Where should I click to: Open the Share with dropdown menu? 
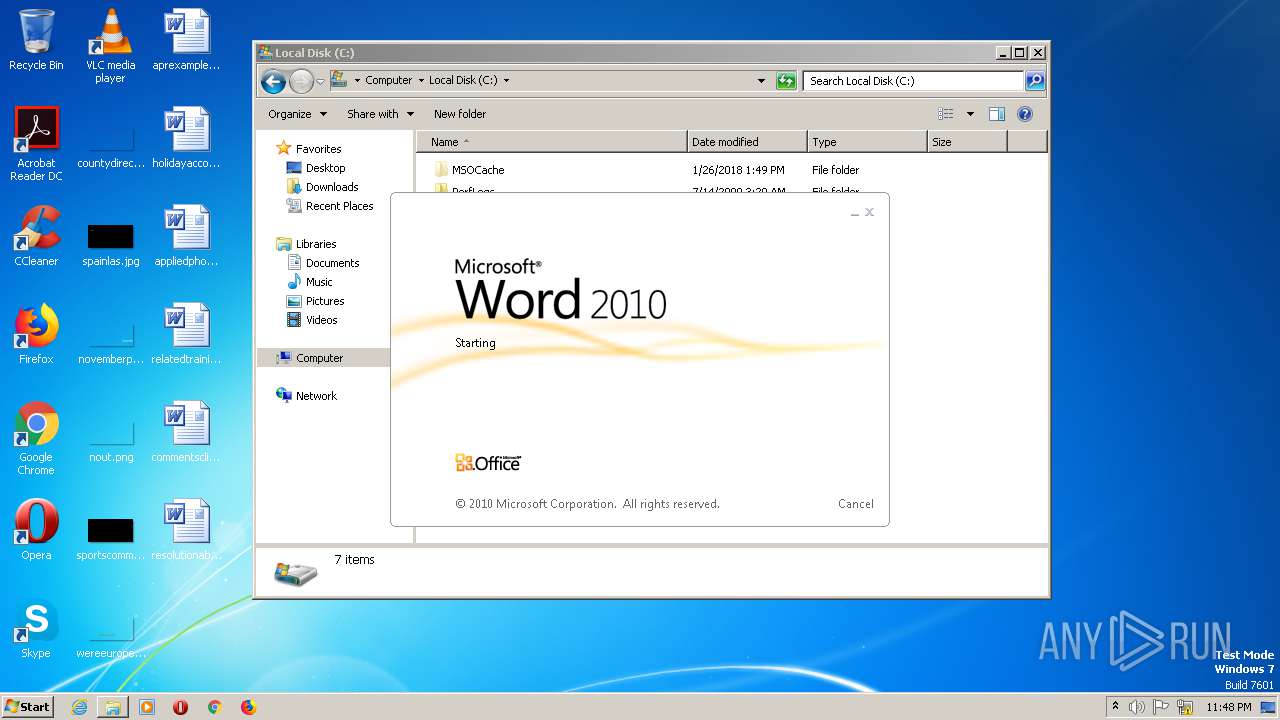point(380,114)
